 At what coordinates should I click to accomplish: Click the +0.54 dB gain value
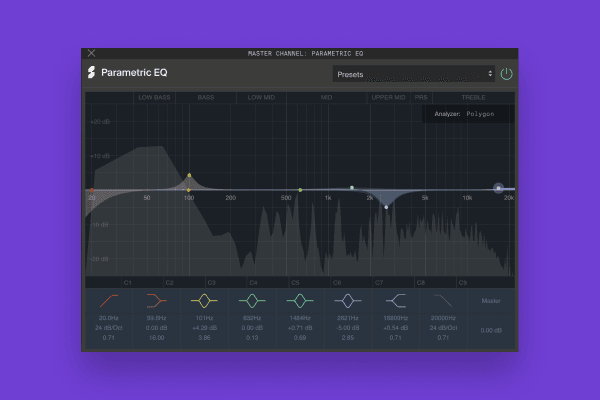(x=396, y=328)
